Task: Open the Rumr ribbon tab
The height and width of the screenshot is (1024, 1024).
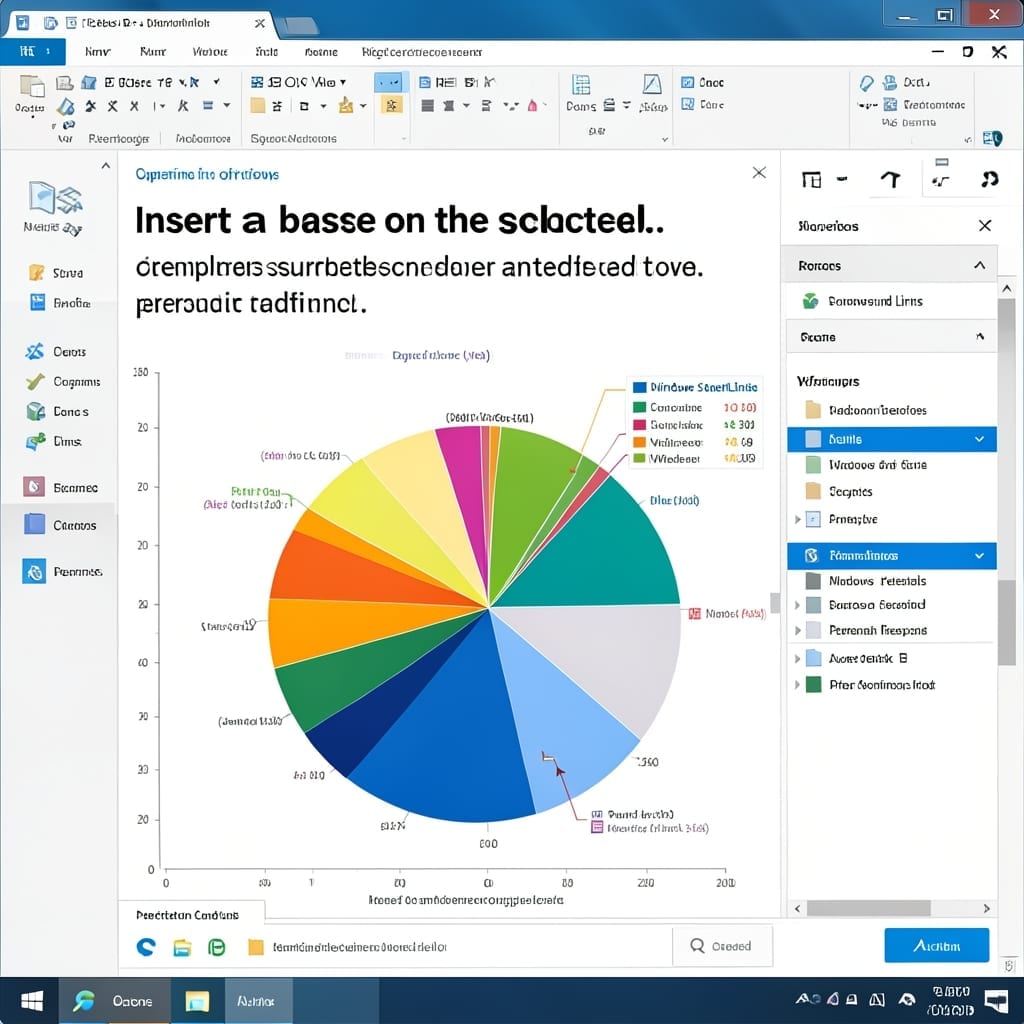Action: [153, 52]
